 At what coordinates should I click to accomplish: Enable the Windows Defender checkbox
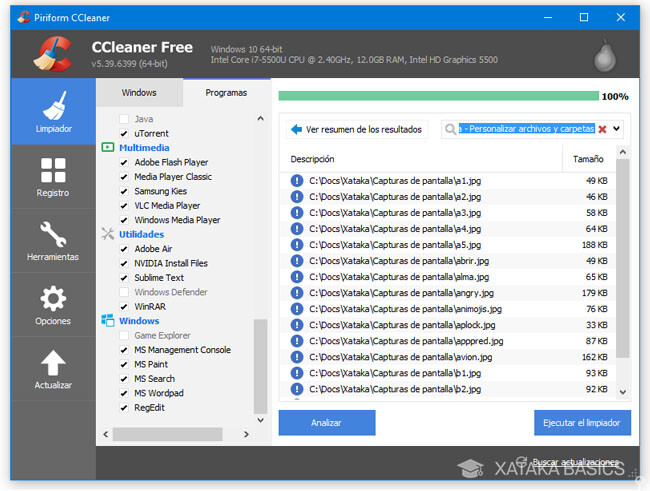pyautogui.click(x=125, y=292)
